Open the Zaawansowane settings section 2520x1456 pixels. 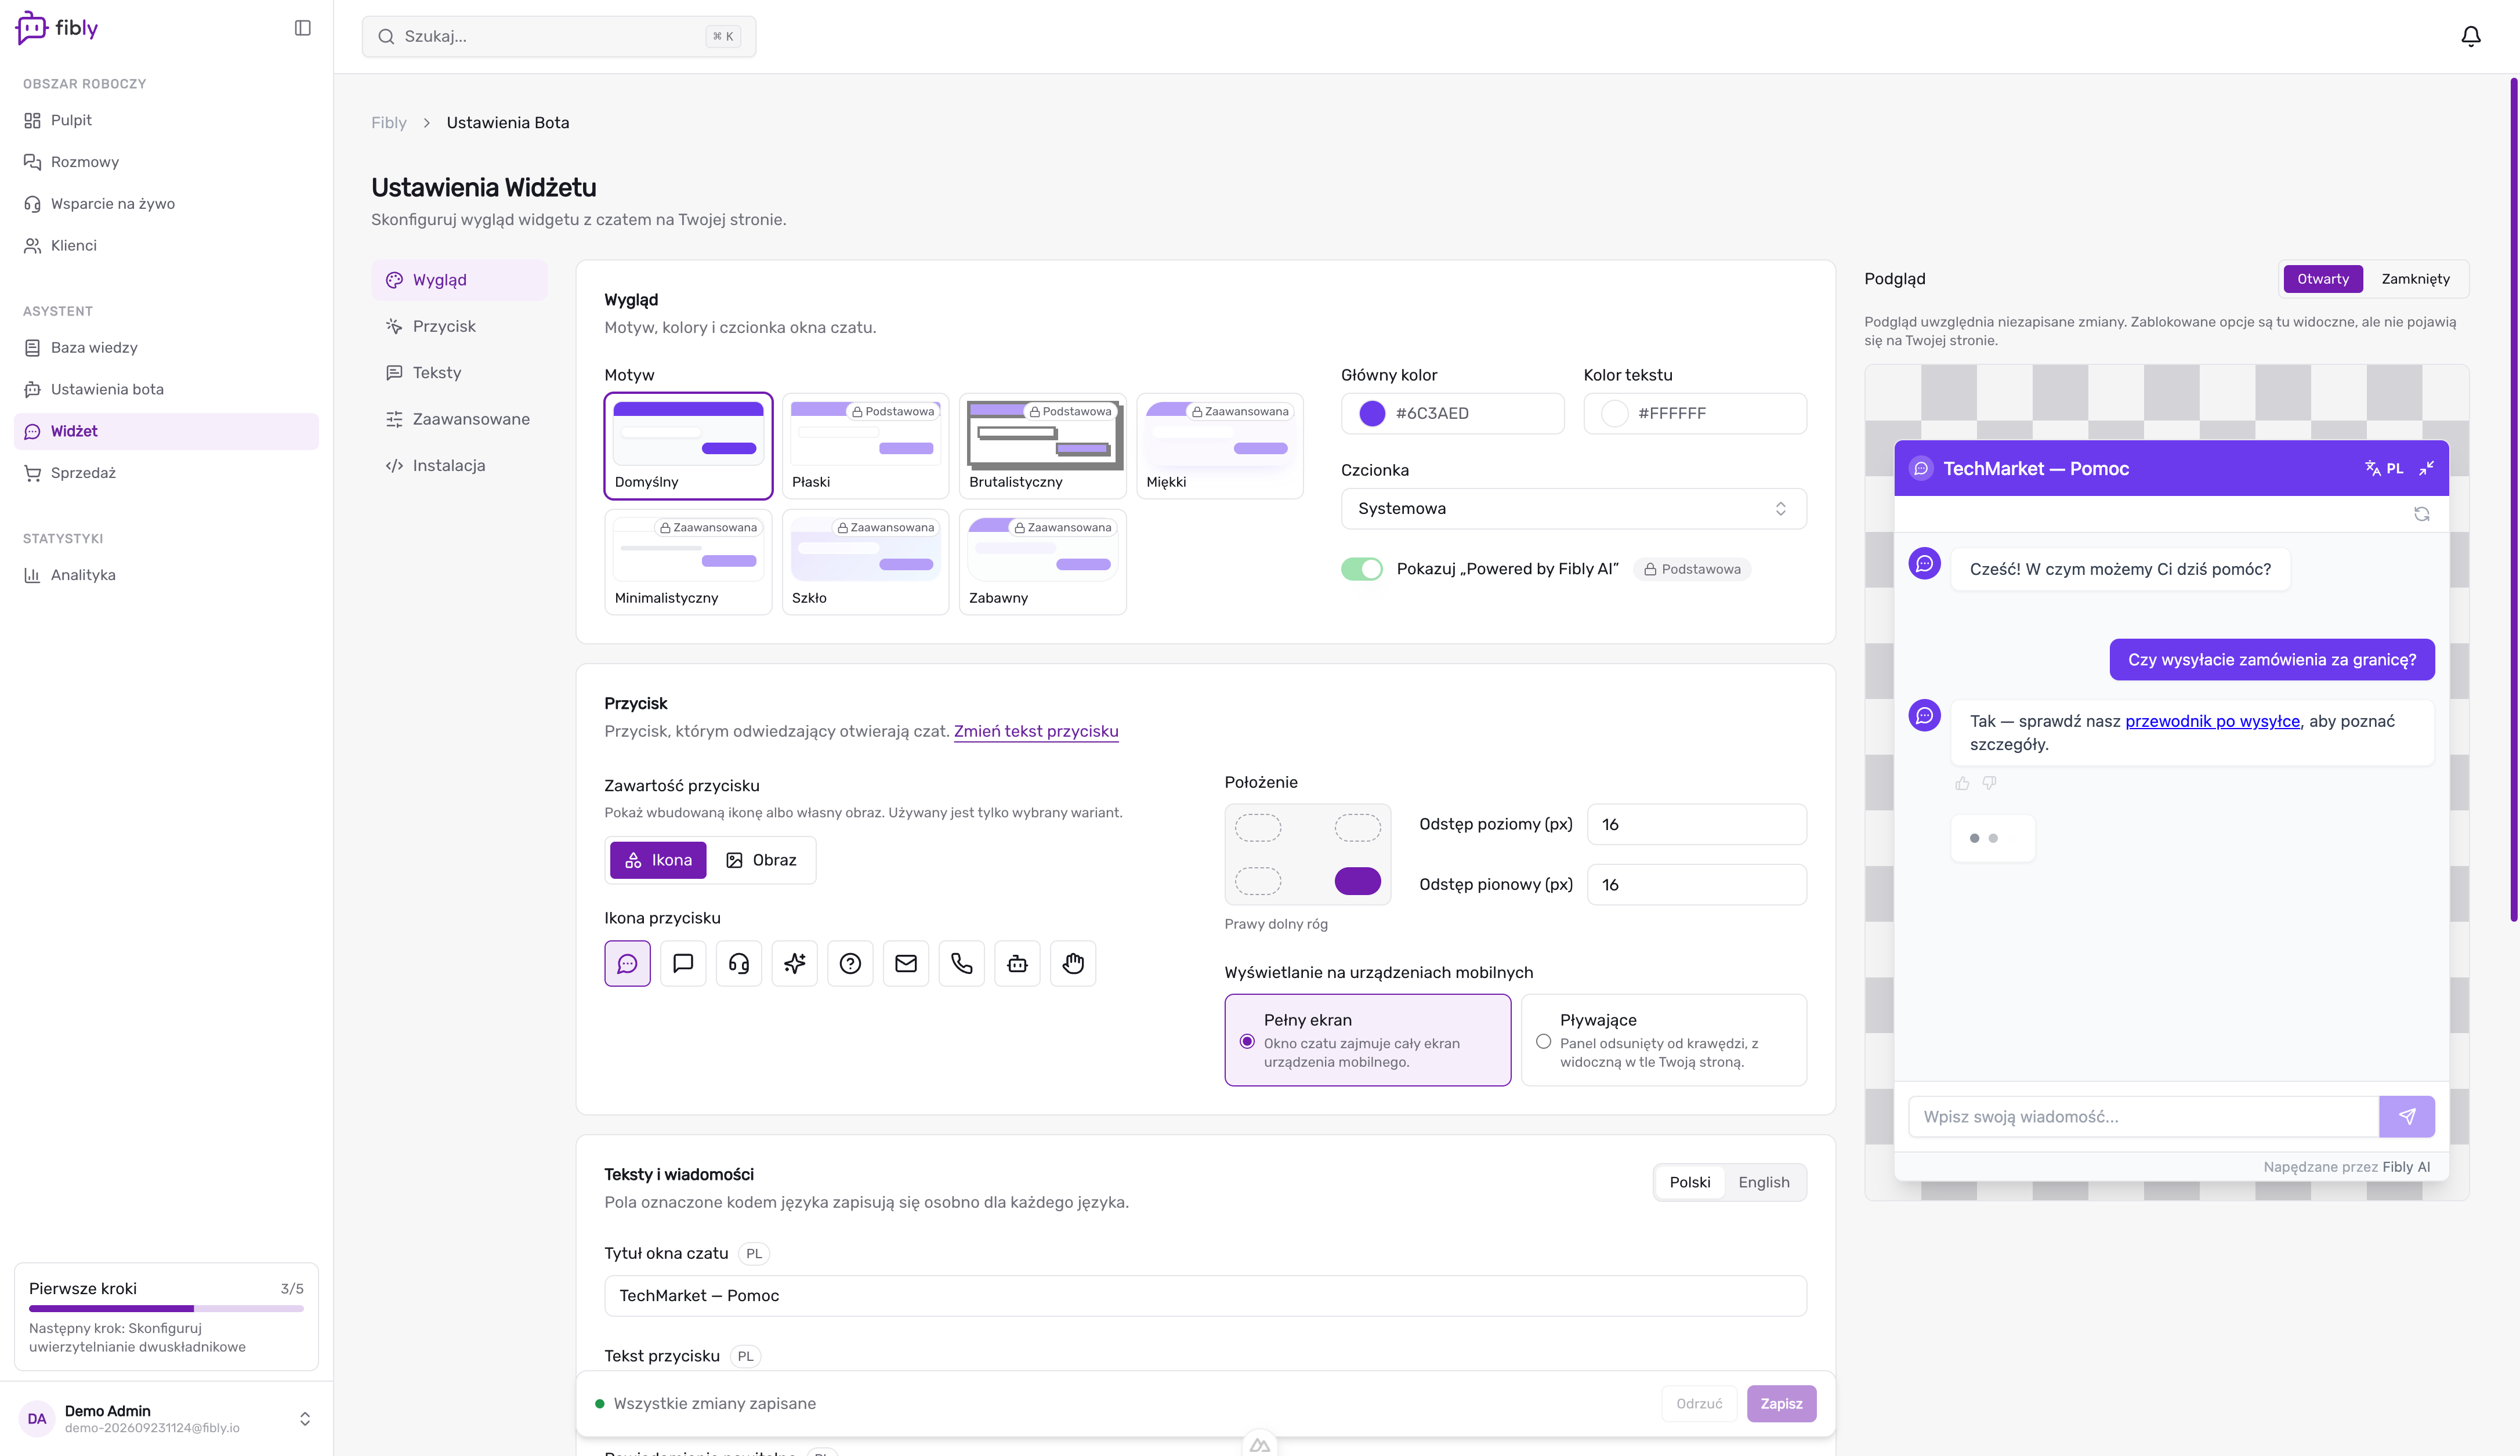coord(459,419)
